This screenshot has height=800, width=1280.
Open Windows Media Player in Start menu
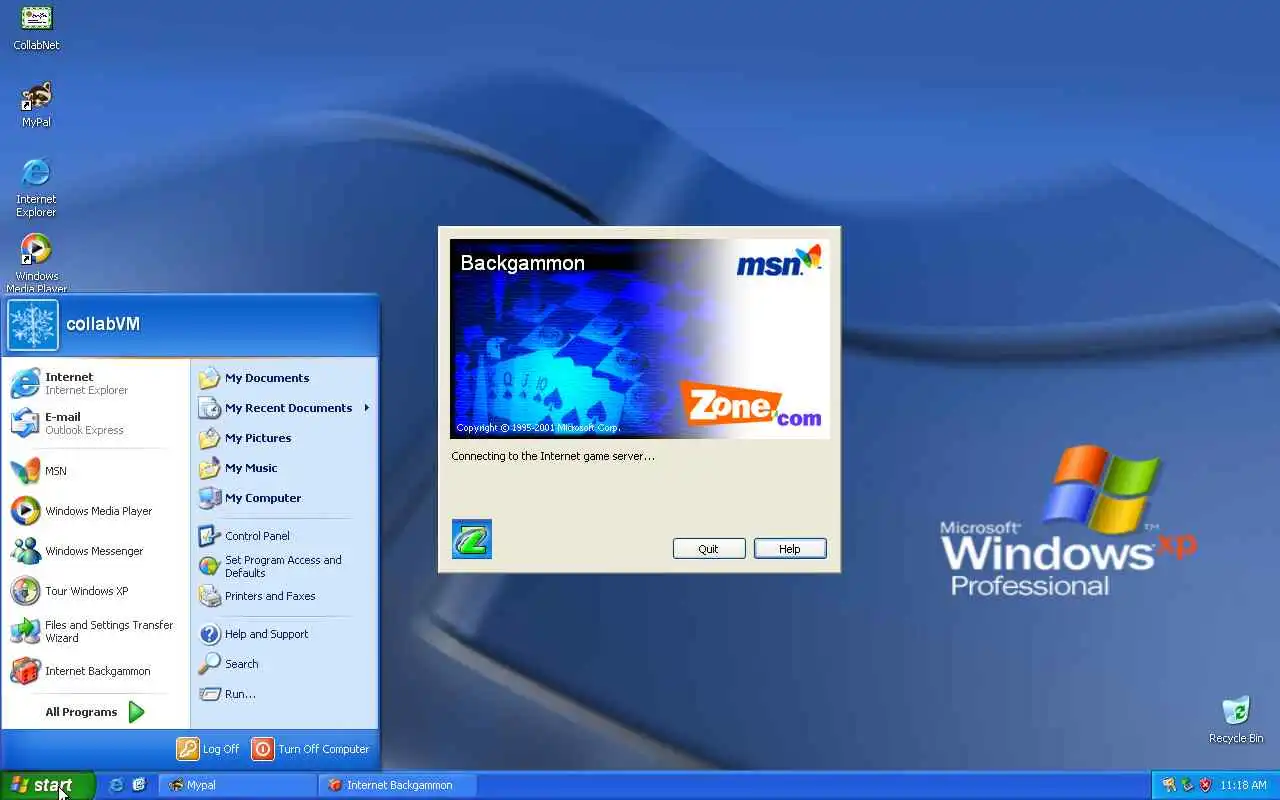pos(96,511)
